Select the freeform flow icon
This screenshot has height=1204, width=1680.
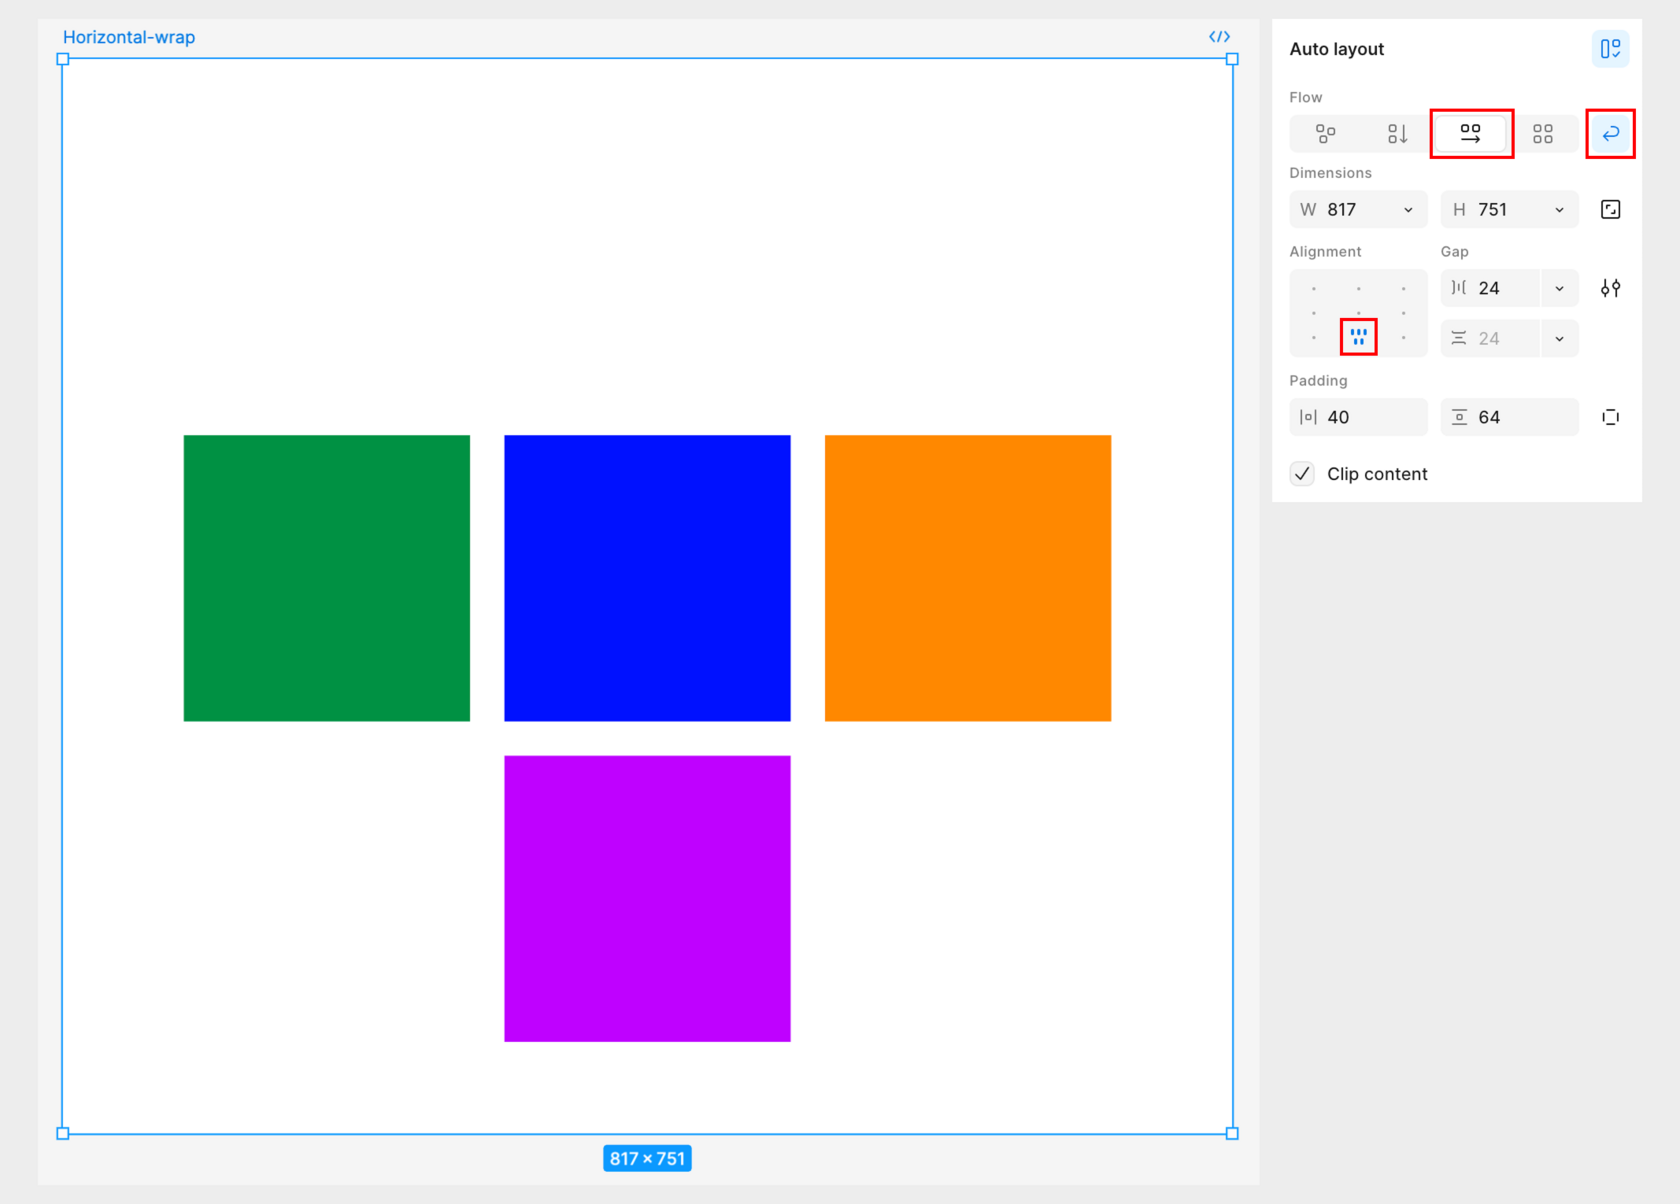[1326, 133]
